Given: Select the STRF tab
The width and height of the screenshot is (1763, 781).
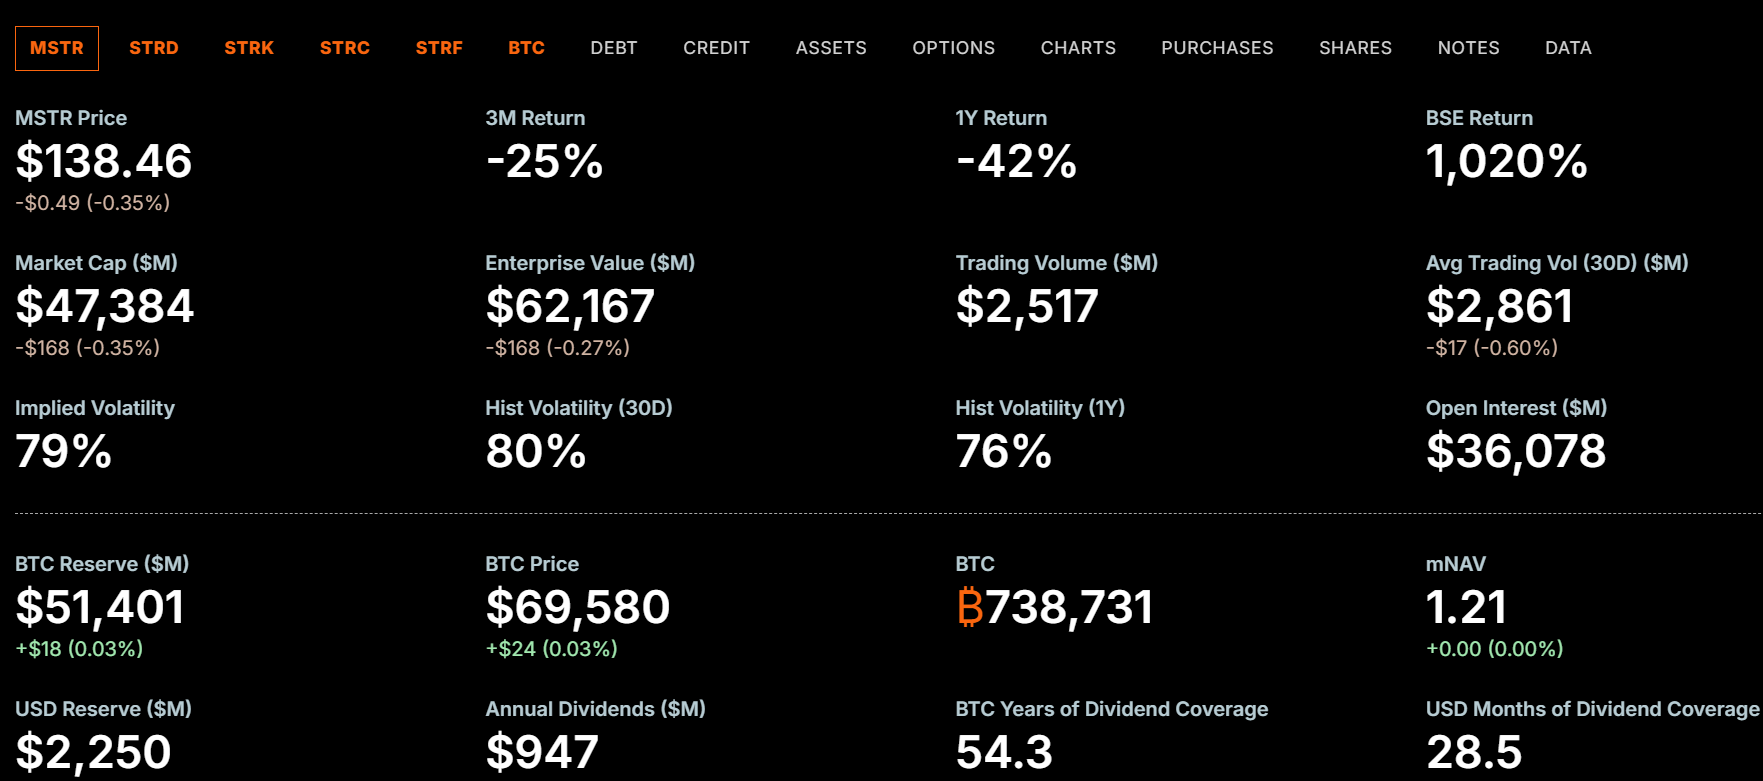Looking at the screenshot, I should (x=439, y=48).
